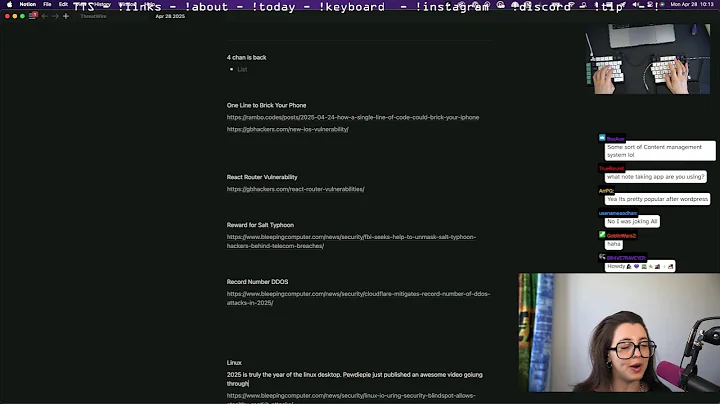Click the '!about' overlay command text
This screenshot has width=720, height=404.
tap(206, 7)
